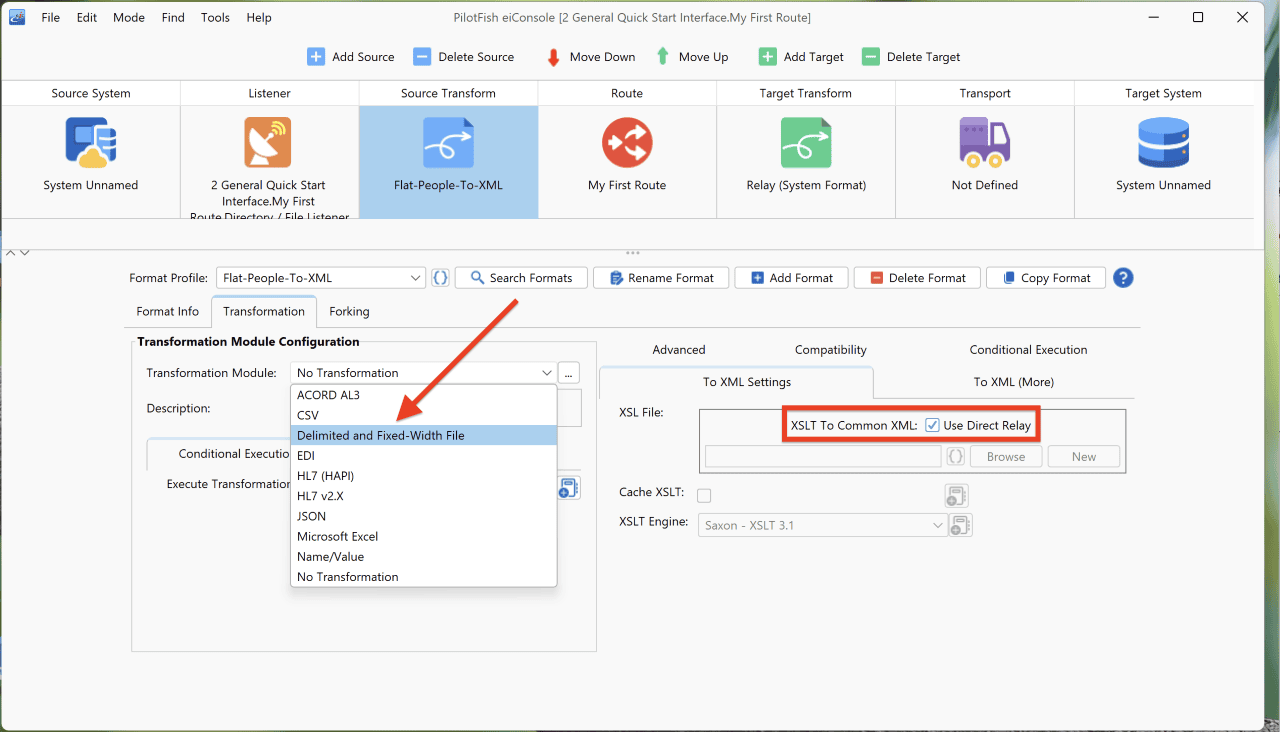
Task: Choose Delimited and Fixed-Width File option
Action: (424, 435)
